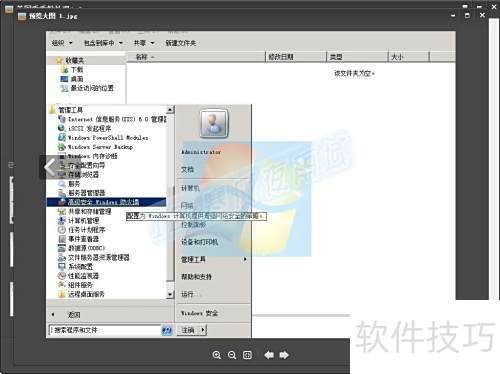Minimize the 预览大图 viewer window
500x374 pixels.
(453, 15)
